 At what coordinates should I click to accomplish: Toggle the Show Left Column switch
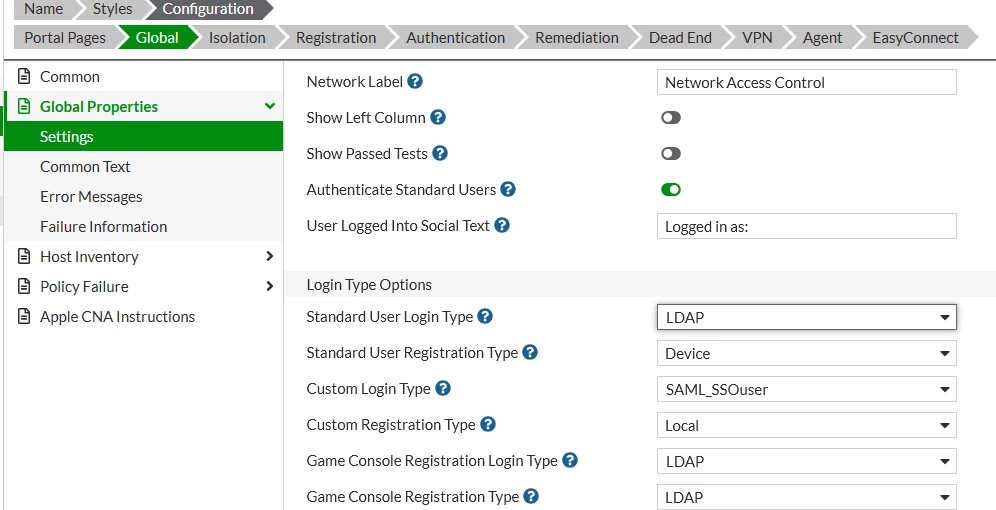click(671, 117)
